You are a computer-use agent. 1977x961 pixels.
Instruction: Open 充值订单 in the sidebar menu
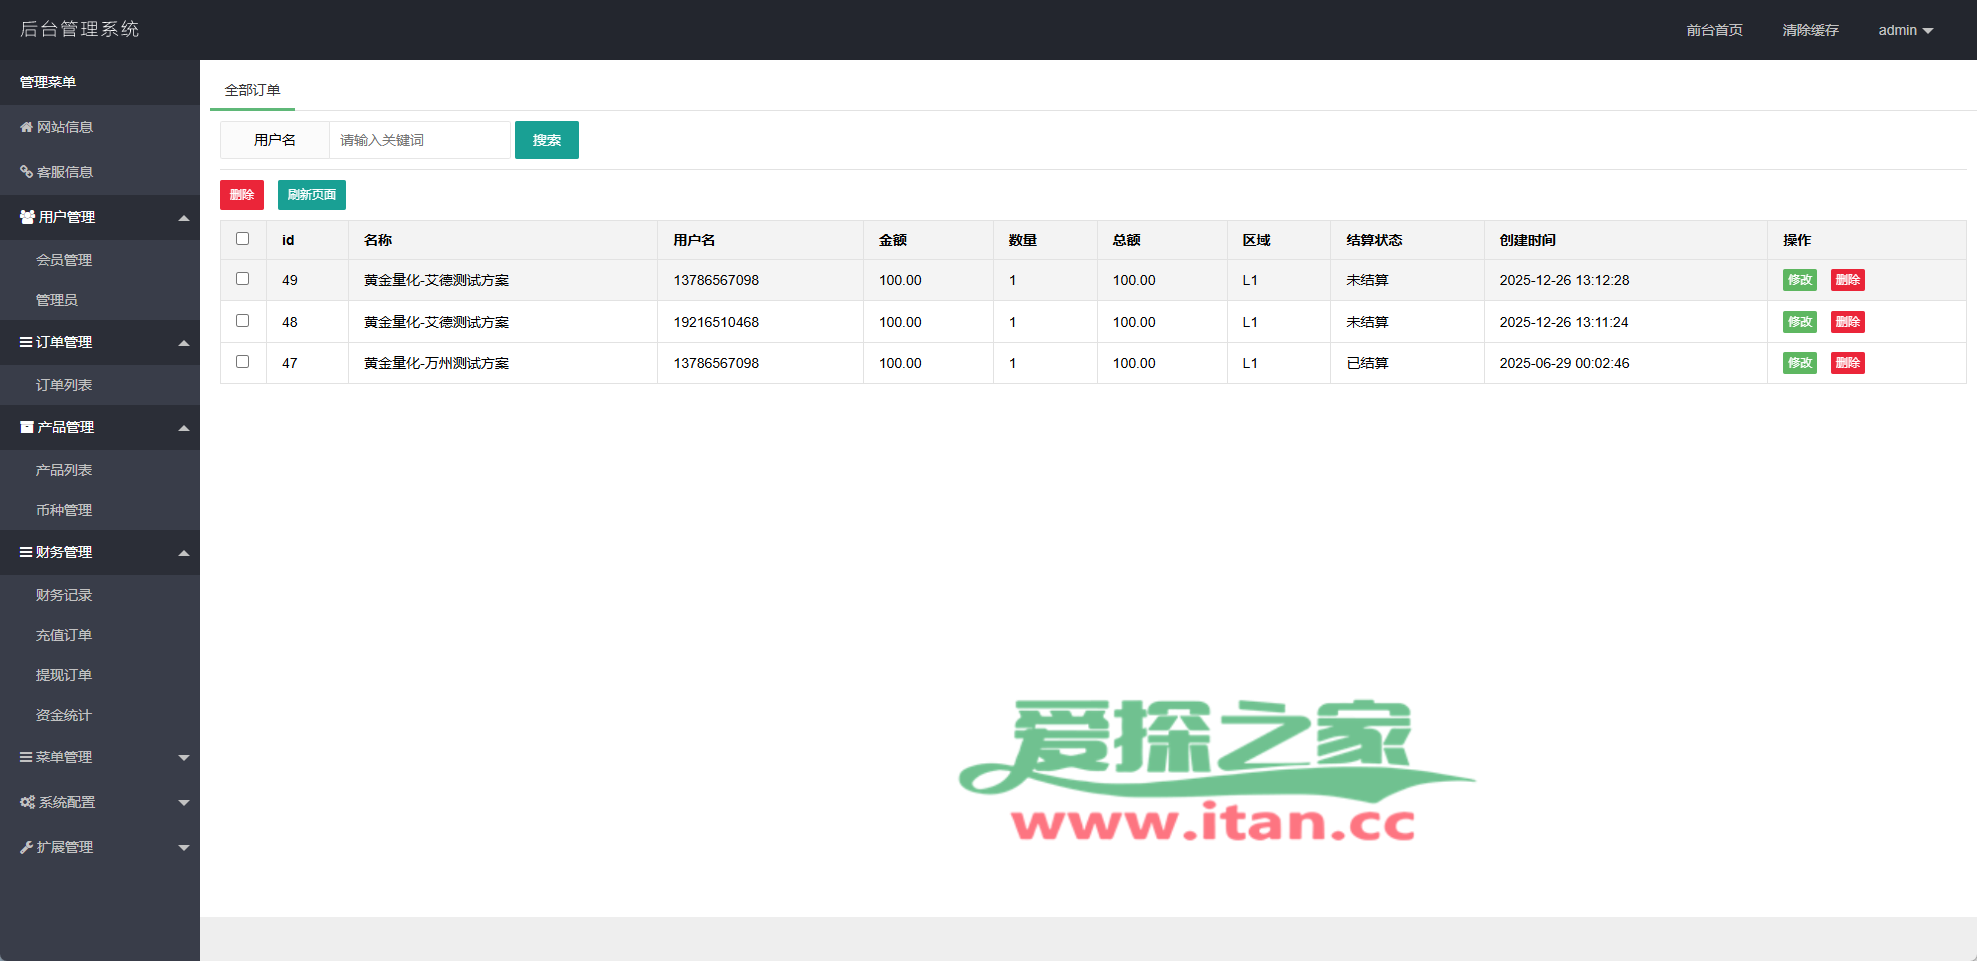pyautogui.click(x=64, y=635)
